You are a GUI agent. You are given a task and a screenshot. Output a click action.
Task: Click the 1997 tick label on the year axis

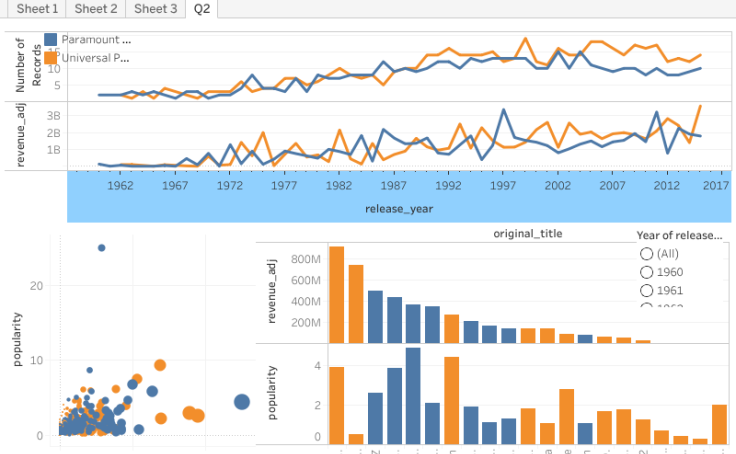click(x=503, y=186)
